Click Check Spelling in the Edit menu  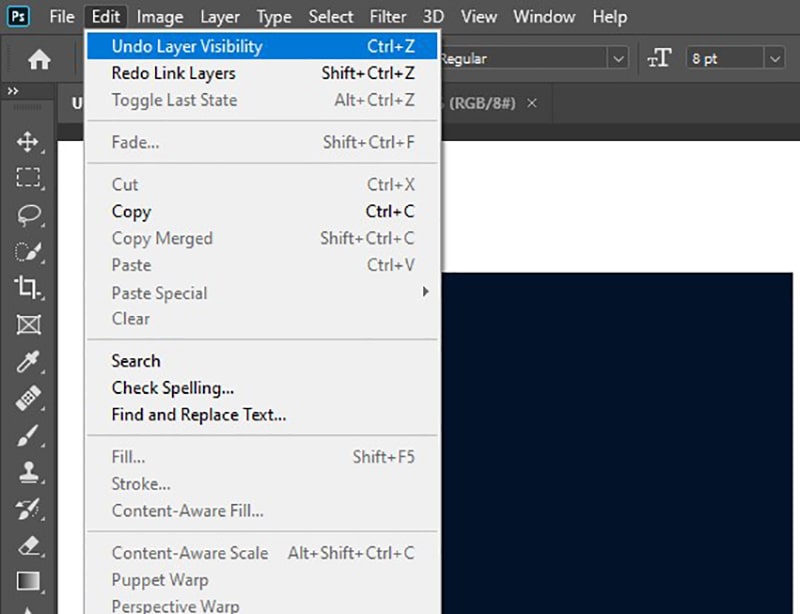(172, 388)
